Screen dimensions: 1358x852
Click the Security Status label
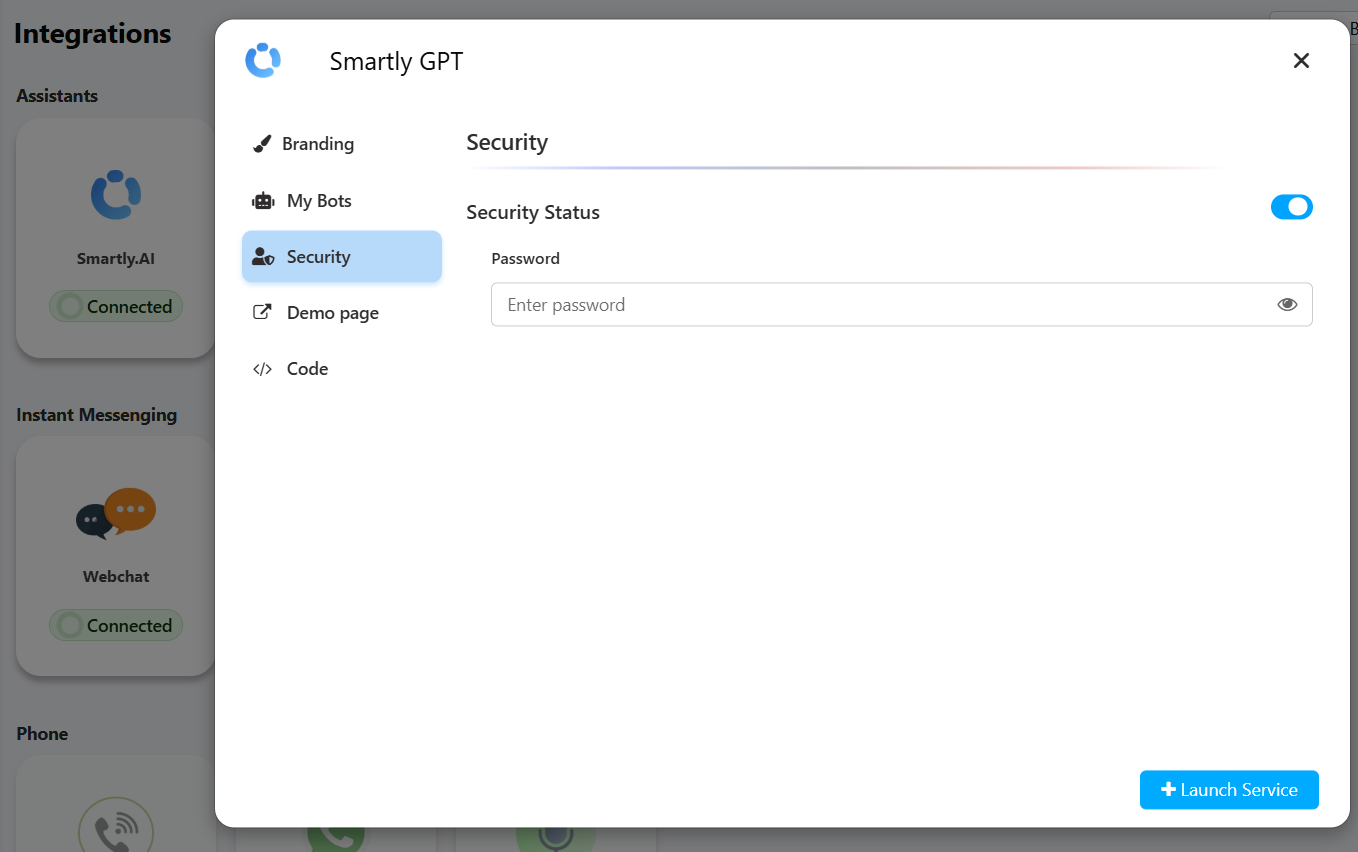tap(533, 212)
